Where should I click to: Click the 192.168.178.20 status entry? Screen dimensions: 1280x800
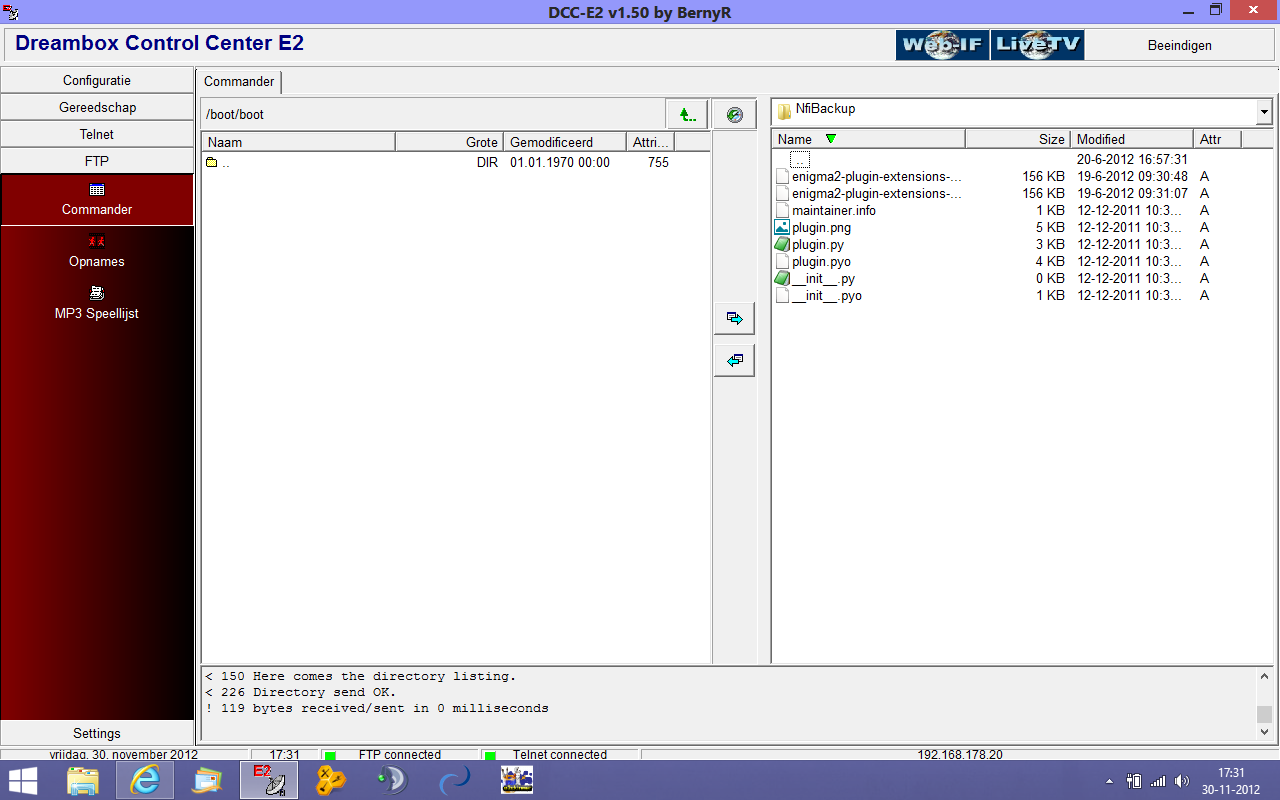pos(960,755)
